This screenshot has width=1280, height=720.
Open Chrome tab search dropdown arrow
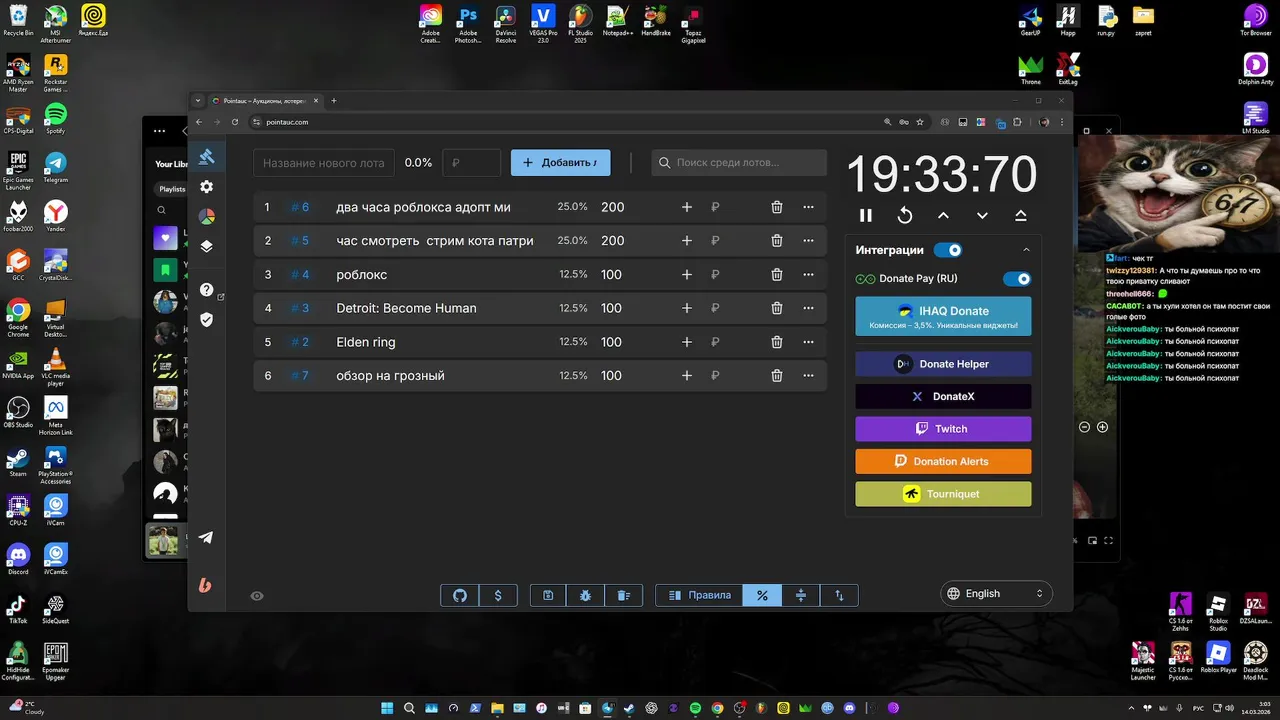(198, 101)
